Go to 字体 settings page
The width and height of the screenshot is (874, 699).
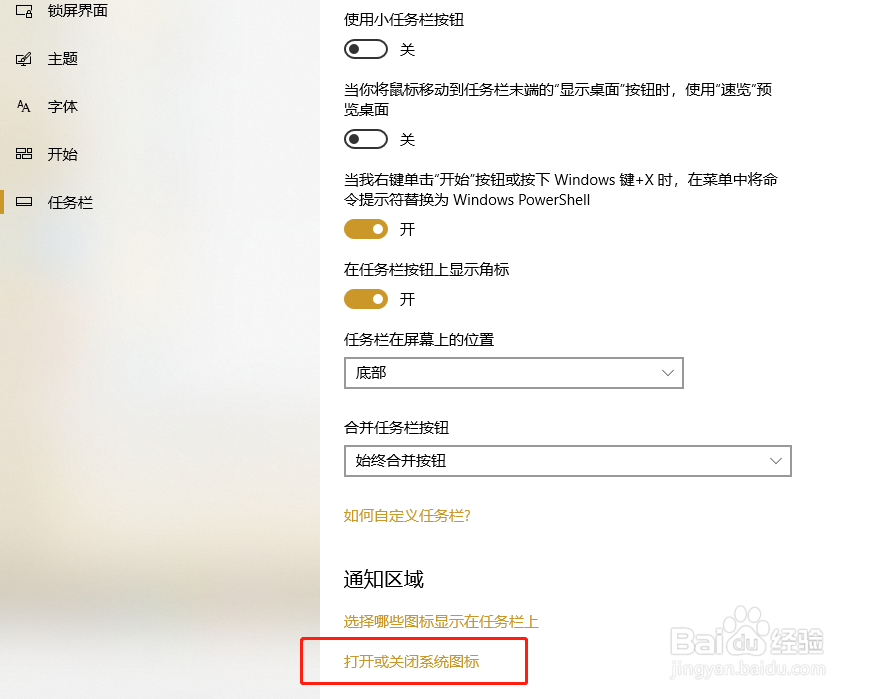click(x=62, y=106)
